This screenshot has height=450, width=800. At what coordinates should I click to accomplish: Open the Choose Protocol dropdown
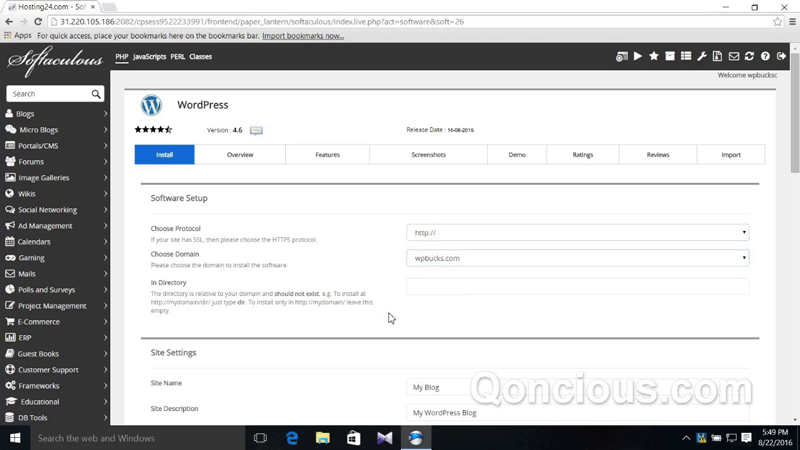[x=577, y=233]
